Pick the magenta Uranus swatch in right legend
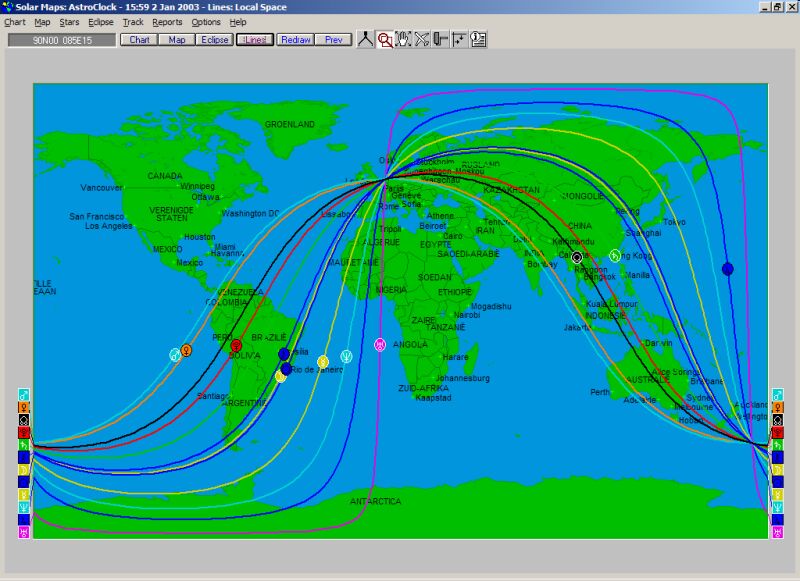This screenshot has height=581, width=800. [x=777, y=532]
